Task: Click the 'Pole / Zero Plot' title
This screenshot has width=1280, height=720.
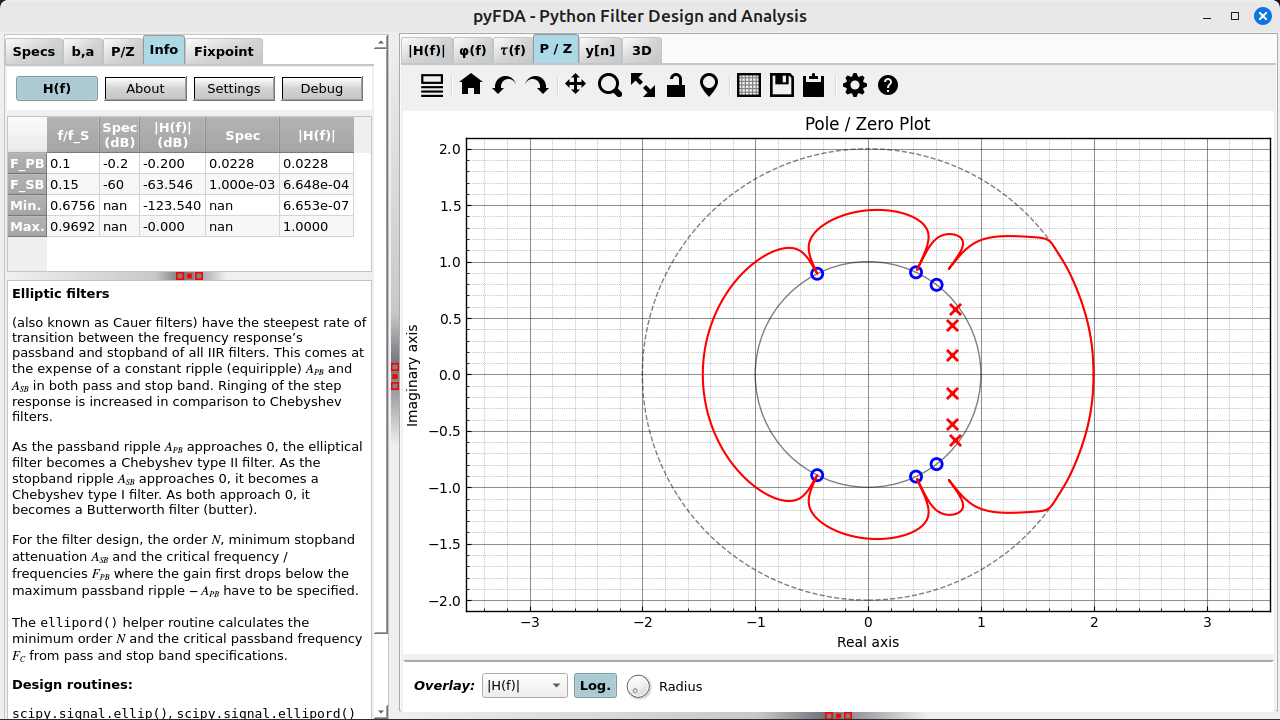Action: click(x=868, y=124)
